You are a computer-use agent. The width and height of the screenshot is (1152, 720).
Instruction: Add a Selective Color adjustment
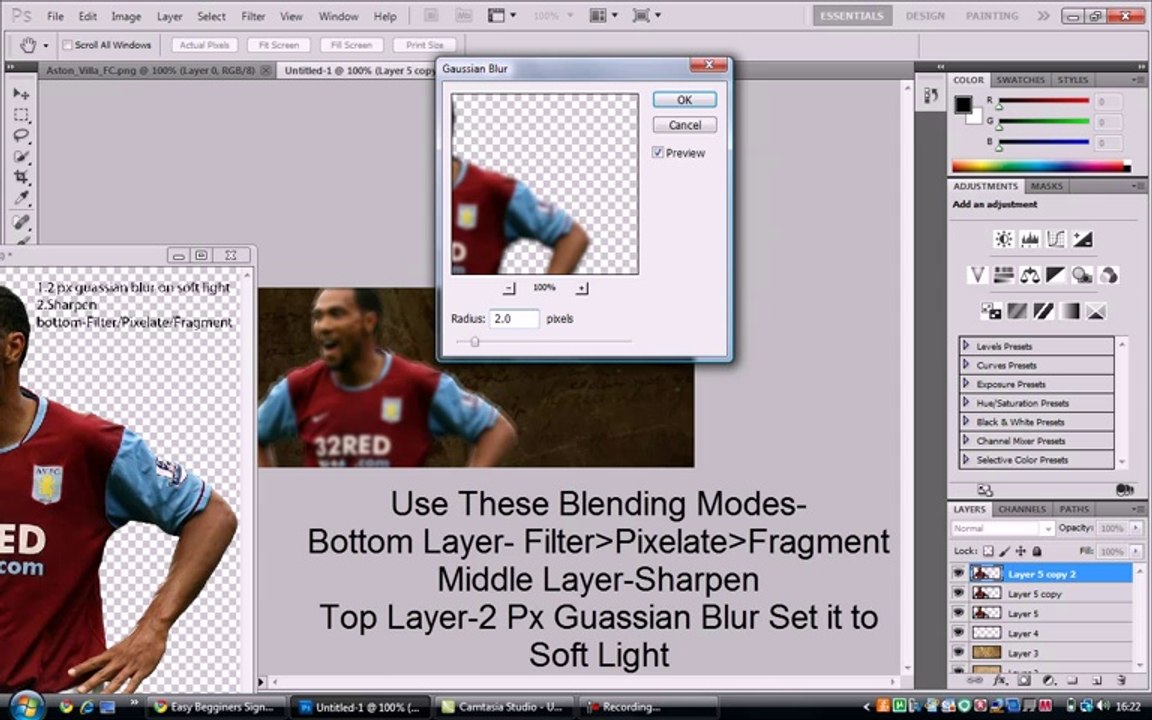[1095, 312]
